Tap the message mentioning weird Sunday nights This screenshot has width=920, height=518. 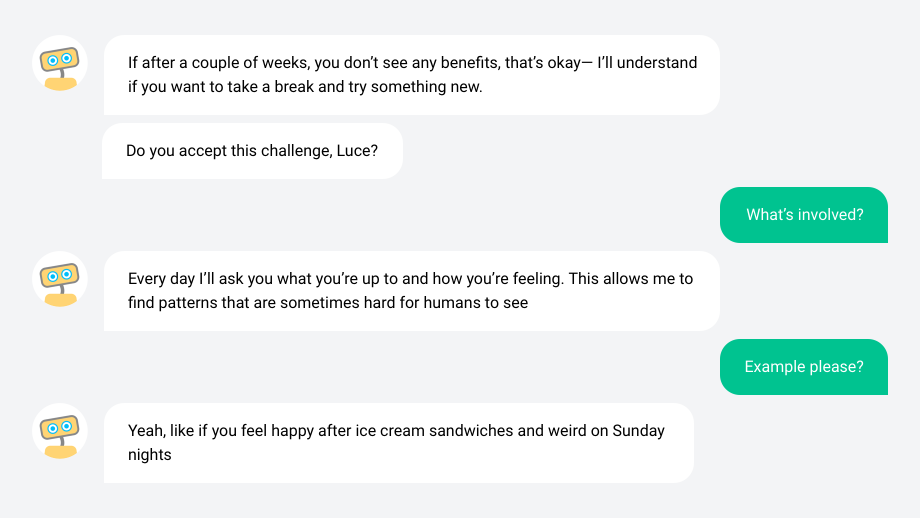tap(399, 443)
